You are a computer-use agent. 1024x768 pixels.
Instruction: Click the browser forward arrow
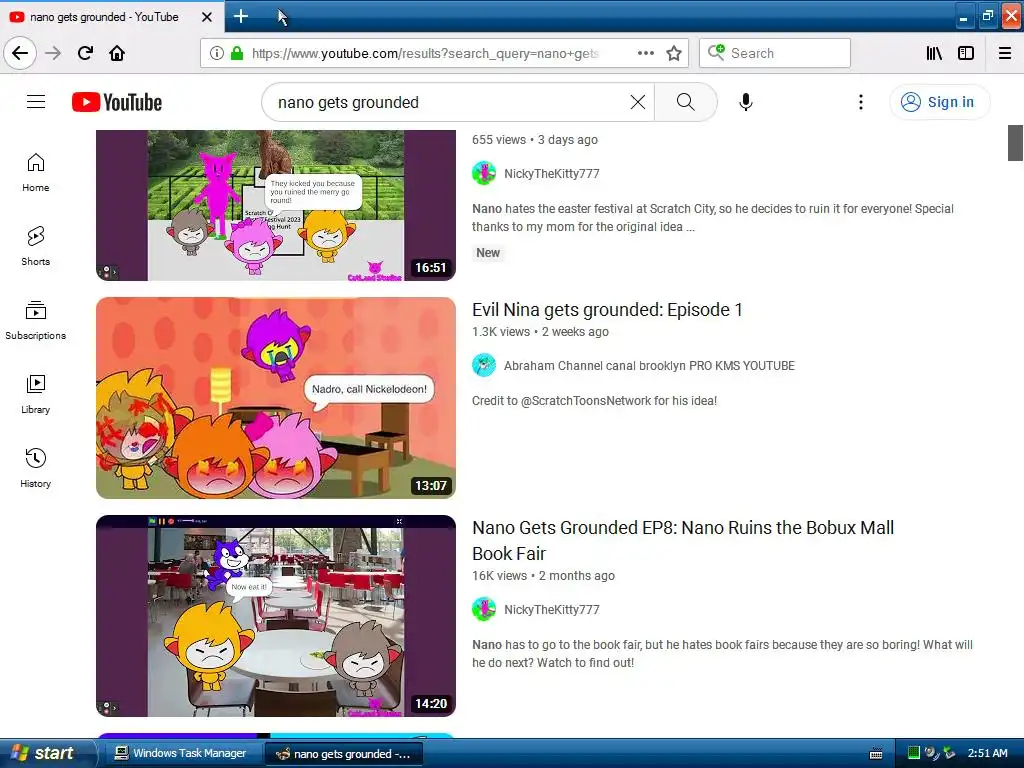pos(53,53)
